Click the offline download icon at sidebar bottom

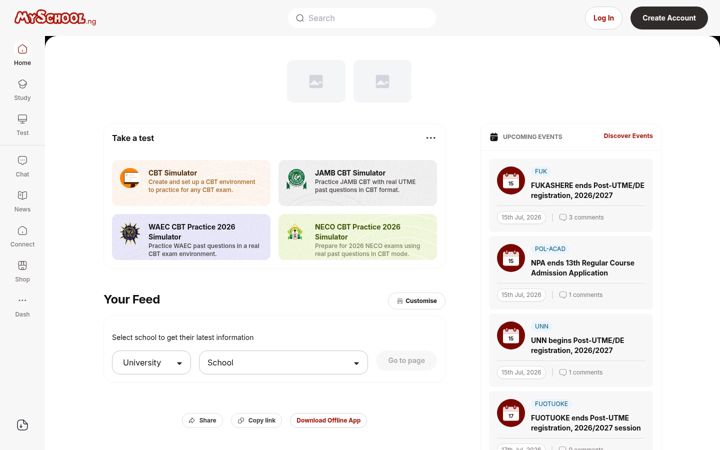click(22, 425)
